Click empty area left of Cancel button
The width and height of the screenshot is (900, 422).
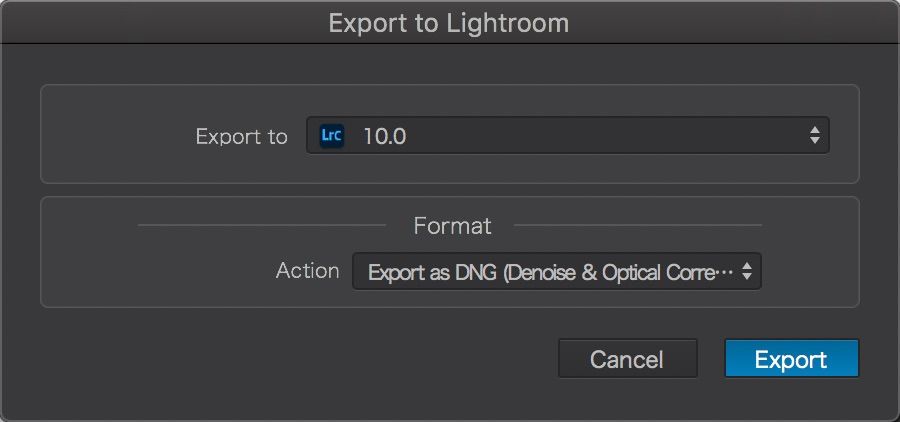300,360
